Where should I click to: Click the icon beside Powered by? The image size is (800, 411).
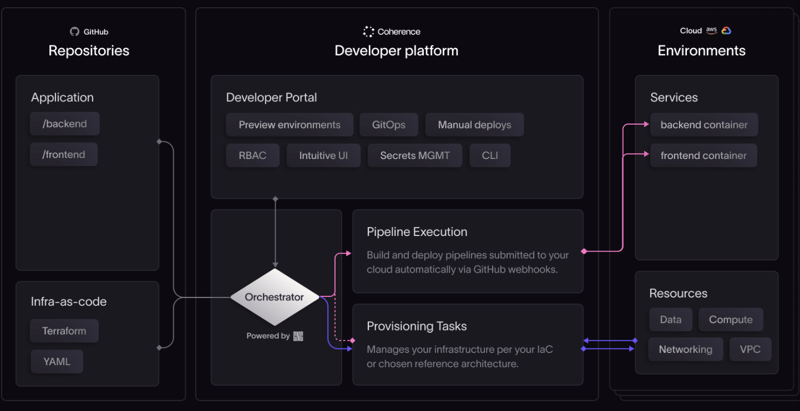coord(298,336)
